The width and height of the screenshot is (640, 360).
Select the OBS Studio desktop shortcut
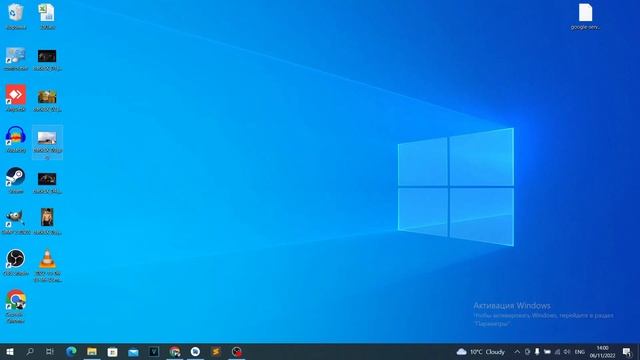16,262
